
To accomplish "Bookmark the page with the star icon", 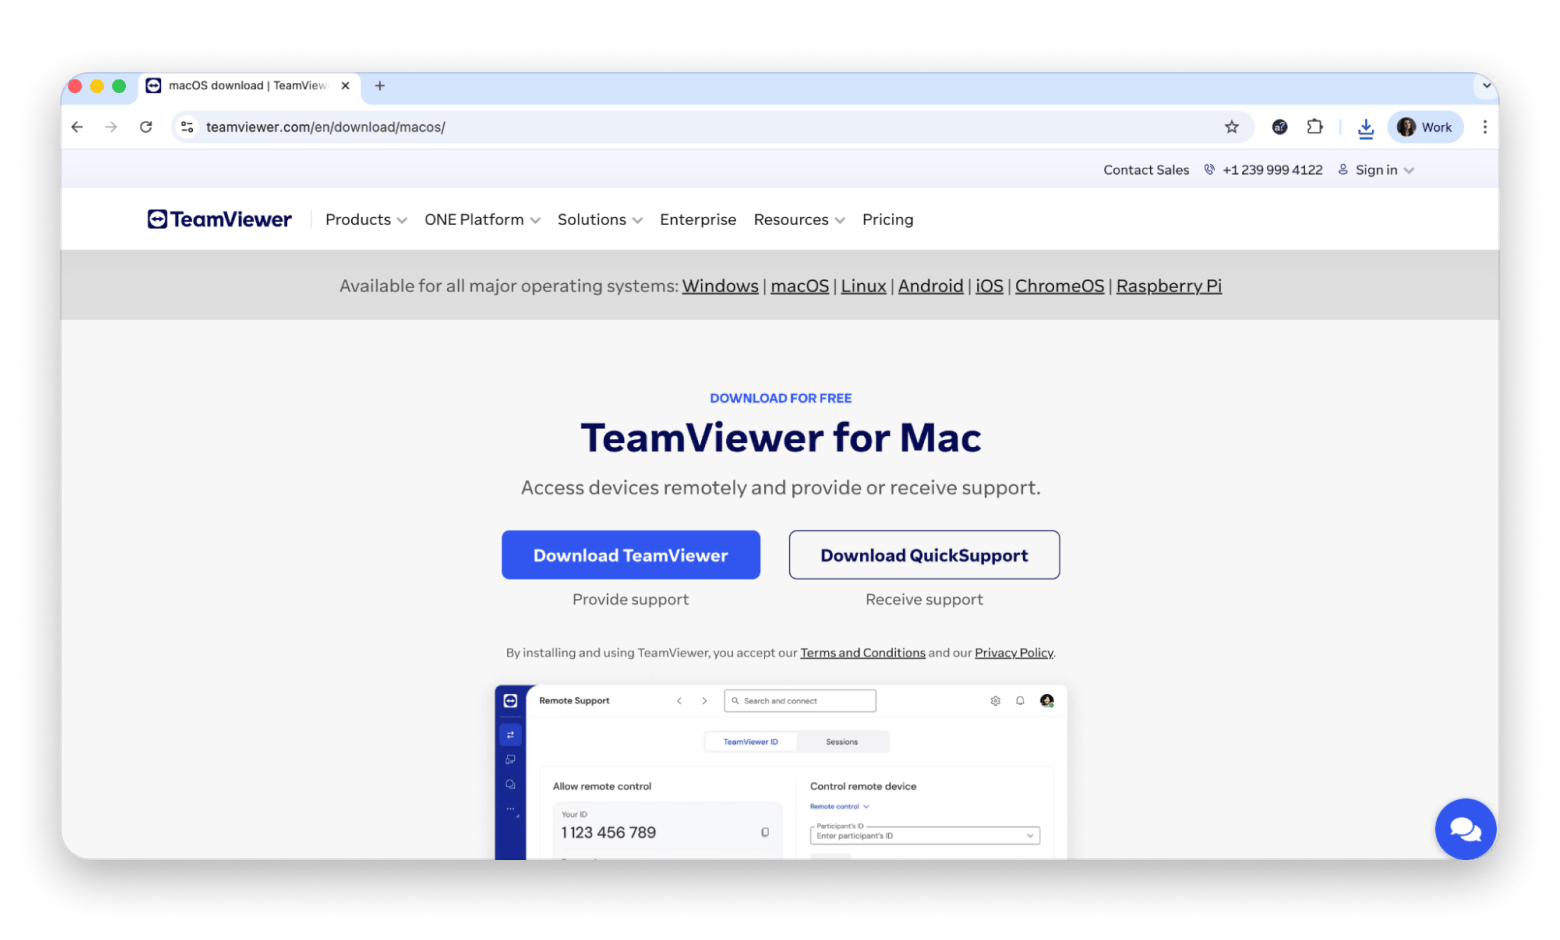I will coord(1232,127).
